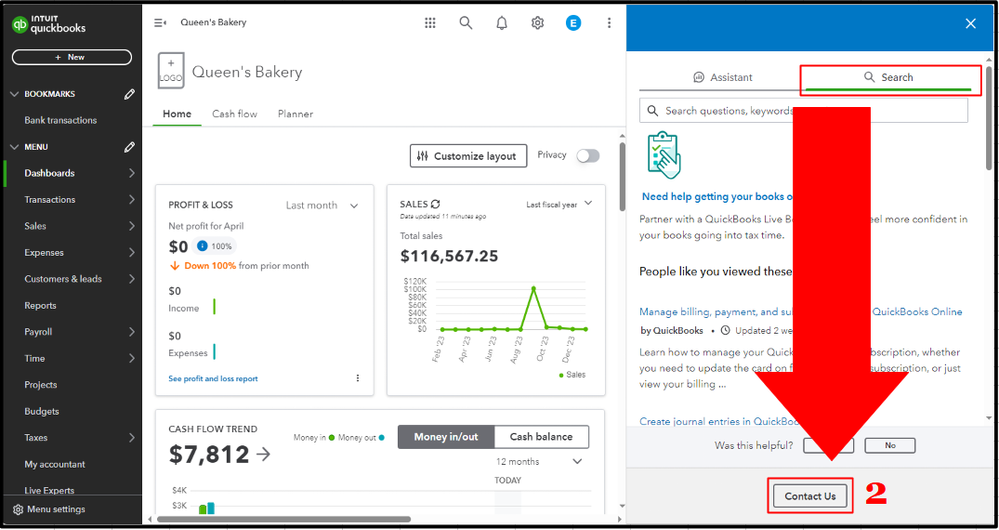999x530 pixels.
Task: Open Live Experts in the sidebar
Action: (x=49, y=491)
